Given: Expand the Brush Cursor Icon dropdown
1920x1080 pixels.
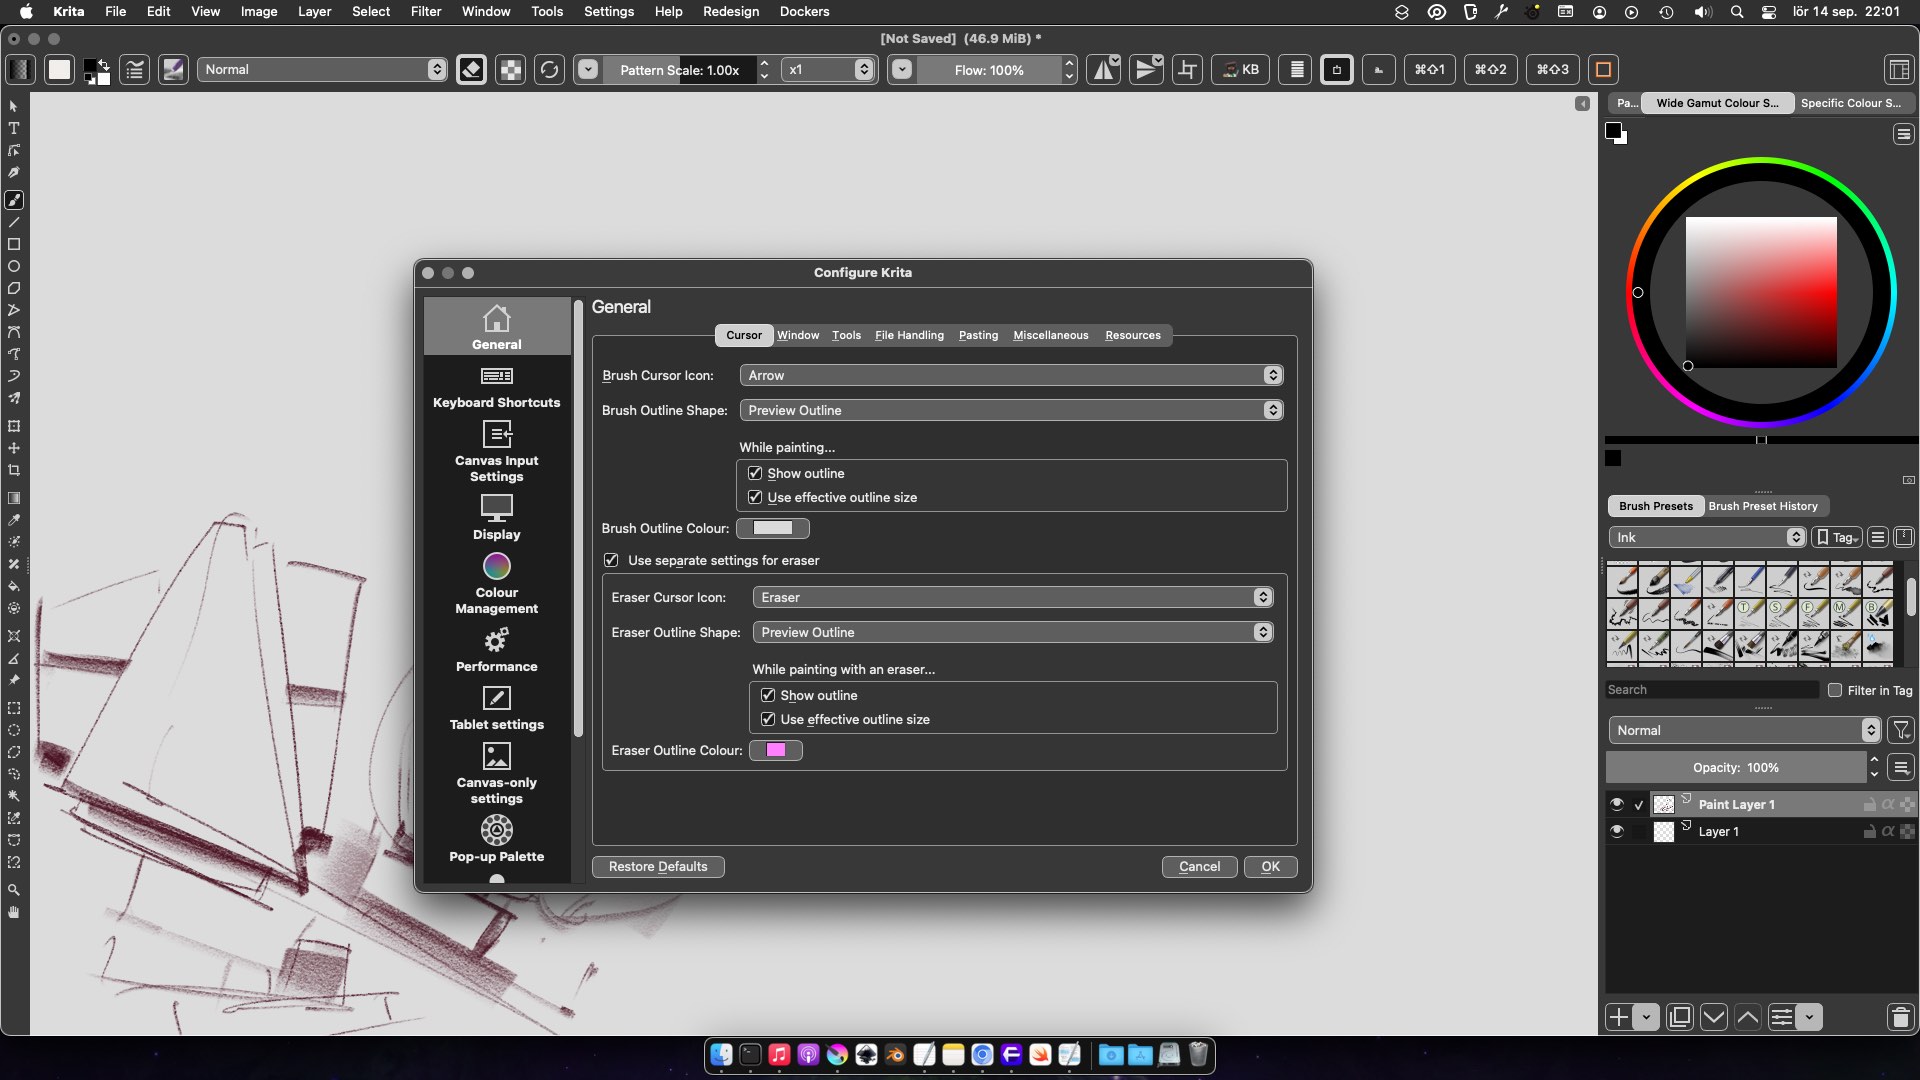Looking at the screenshot, I should (1011, 375).
